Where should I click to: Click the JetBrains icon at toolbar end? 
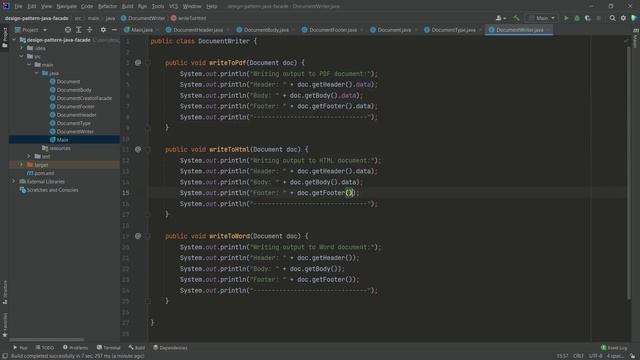click(634, 18)
